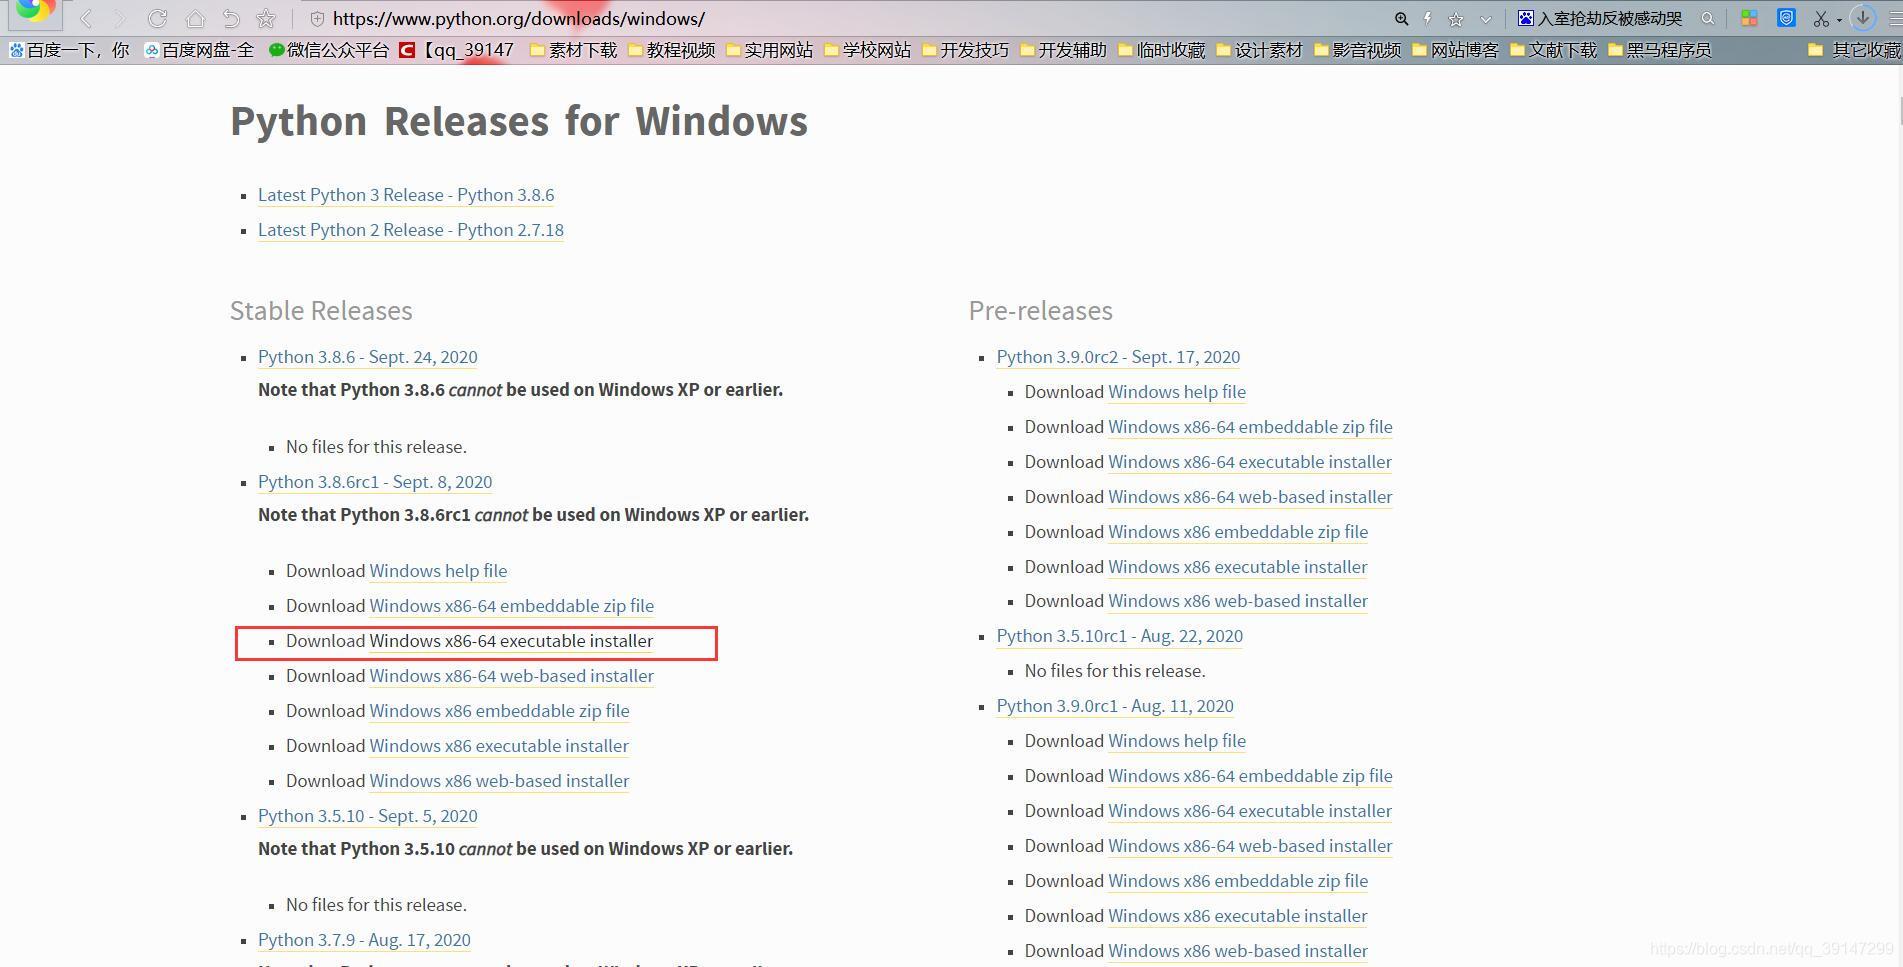Open Latest Python 3 Release - Python 3.8.6 link
Image resolution: width=1903 pixels, height=967 pixels.
[406, 195]
